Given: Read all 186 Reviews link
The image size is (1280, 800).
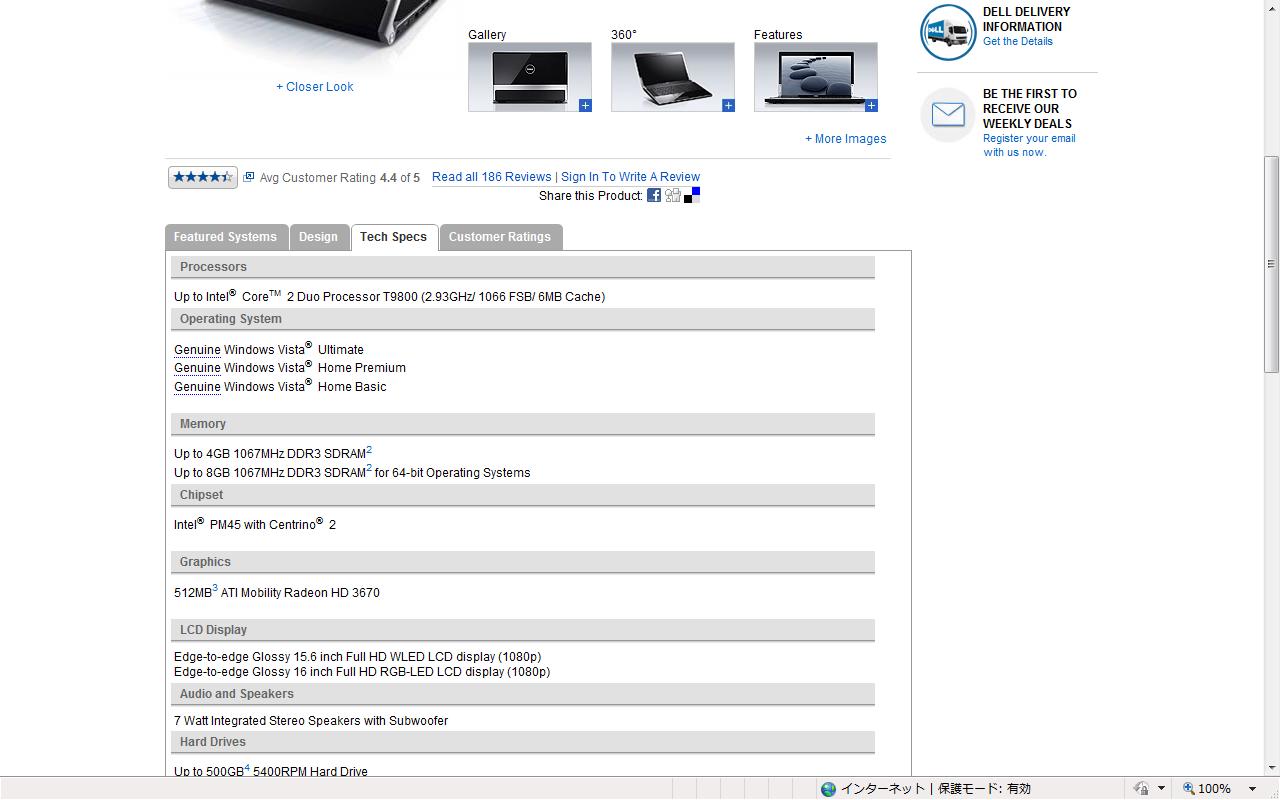Looking at the screenshot, I should (492, 177).
